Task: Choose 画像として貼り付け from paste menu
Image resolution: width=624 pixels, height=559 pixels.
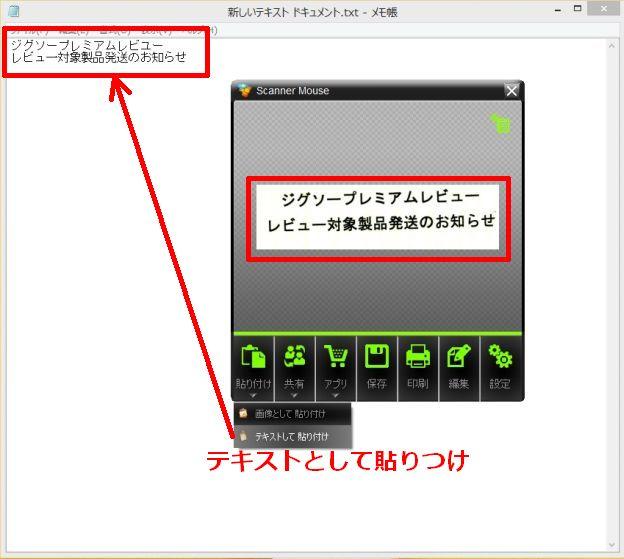Action: 292,414
